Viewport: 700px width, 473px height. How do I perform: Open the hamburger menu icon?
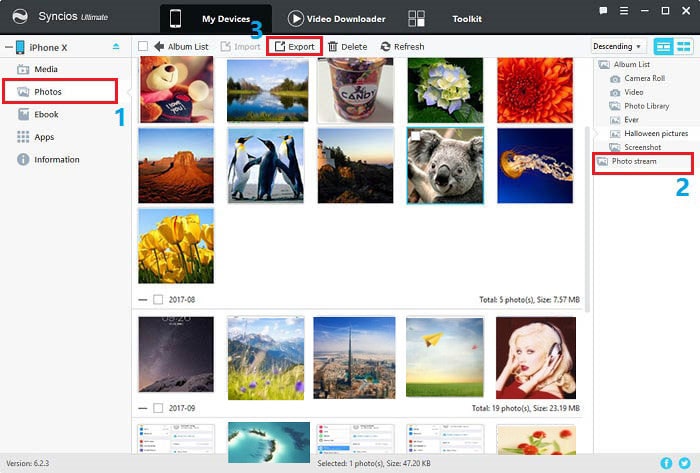click(x=624, y=11)
